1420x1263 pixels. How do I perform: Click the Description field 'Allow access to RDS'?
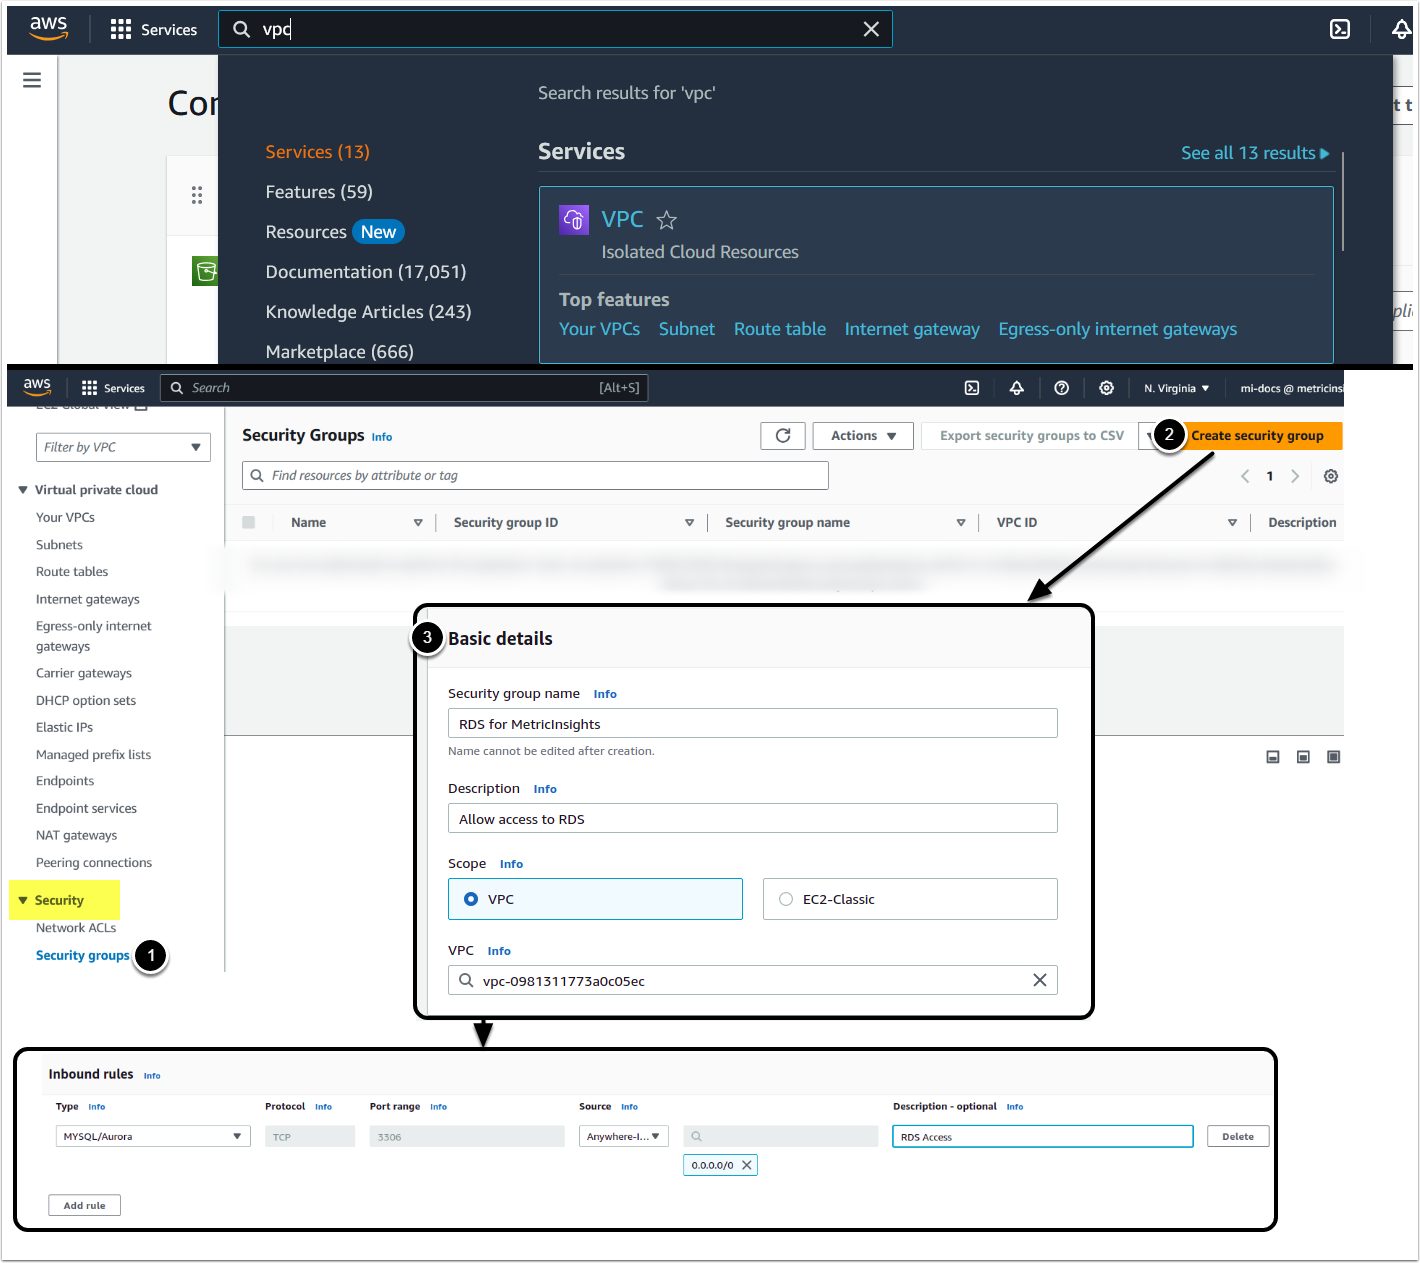[752, 818]
